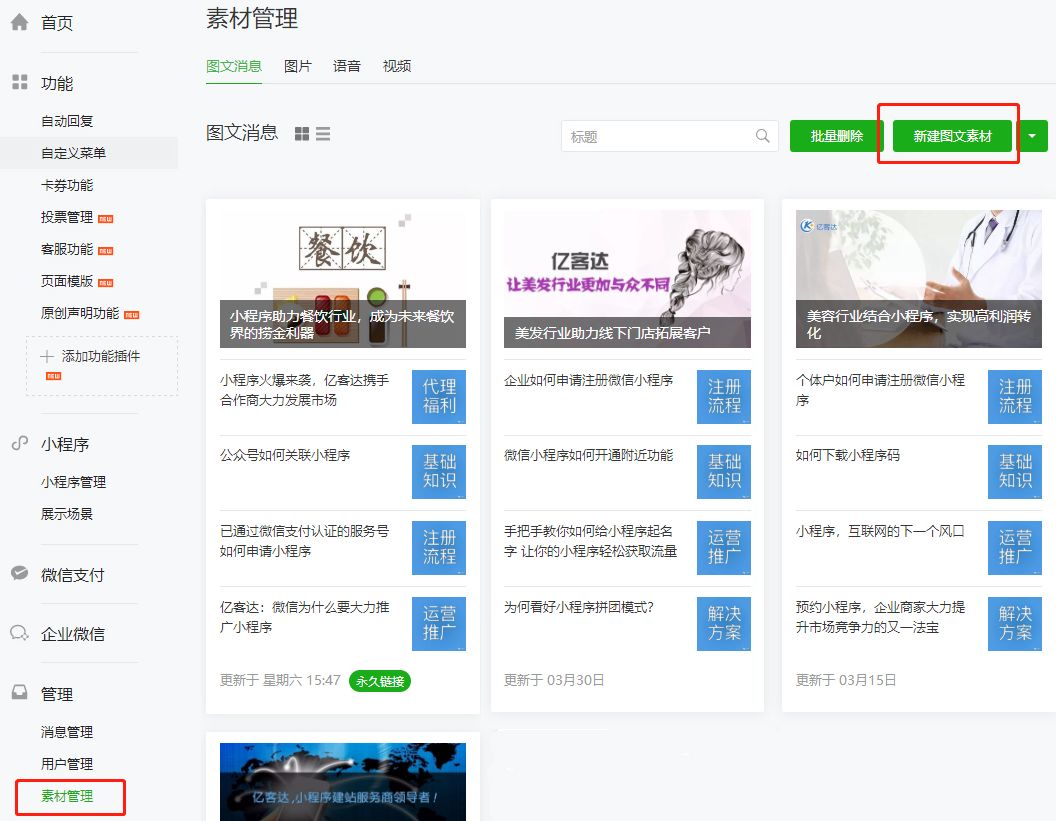
Task: Click 添加功能插件 link
Action: pyautogui.click(x=101, y=356)
